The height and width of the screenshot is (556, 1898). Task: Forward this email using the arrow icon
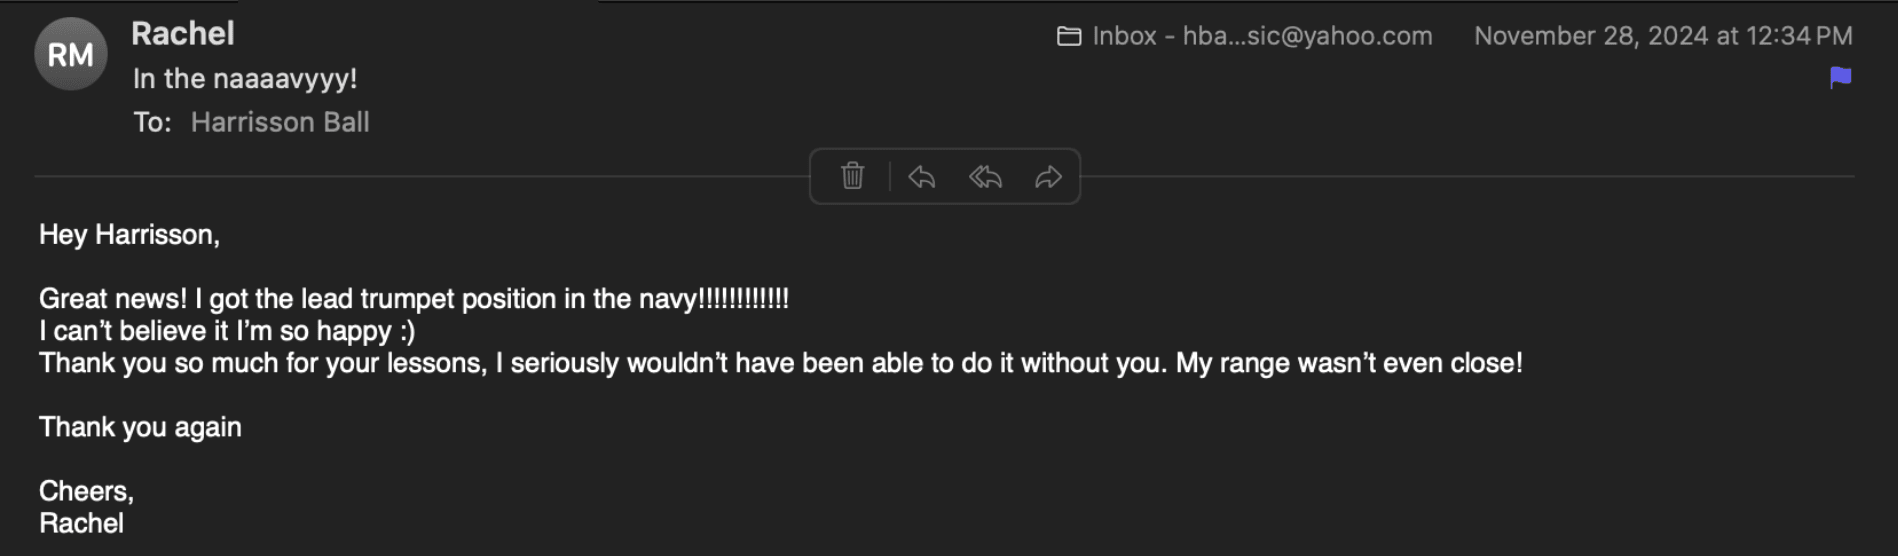pyautogui.click(x=1048, y=177)
